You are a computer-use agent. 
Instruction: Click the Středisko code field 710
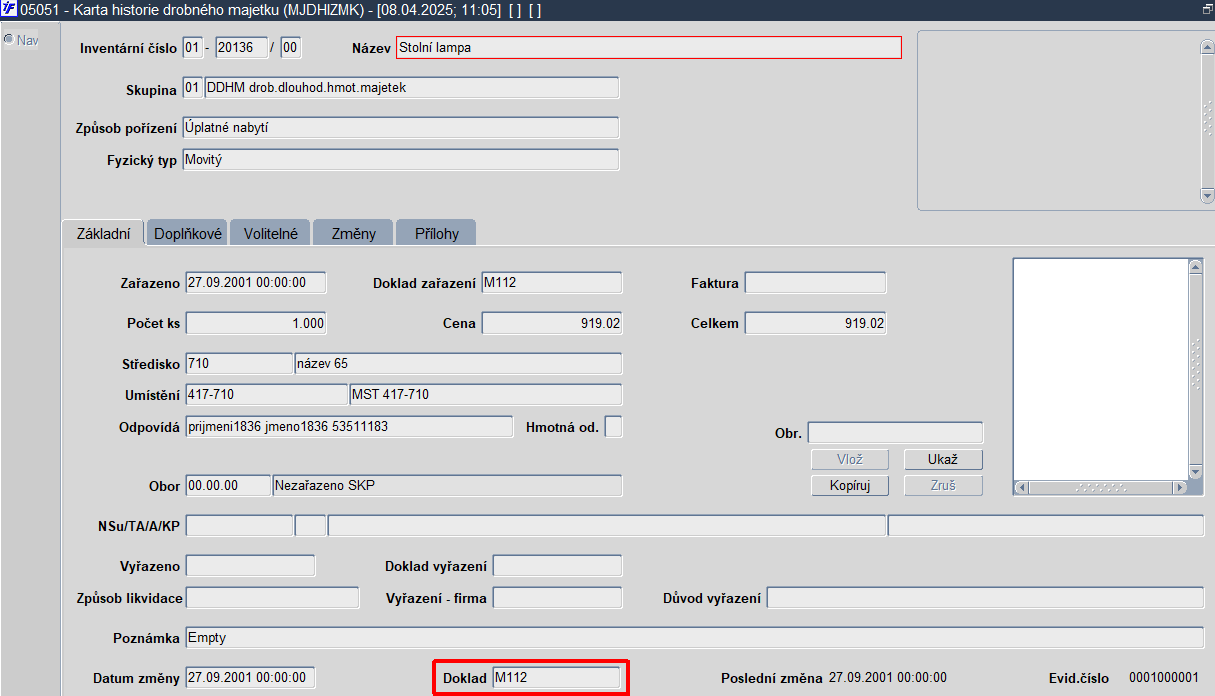tap(239, 363)
